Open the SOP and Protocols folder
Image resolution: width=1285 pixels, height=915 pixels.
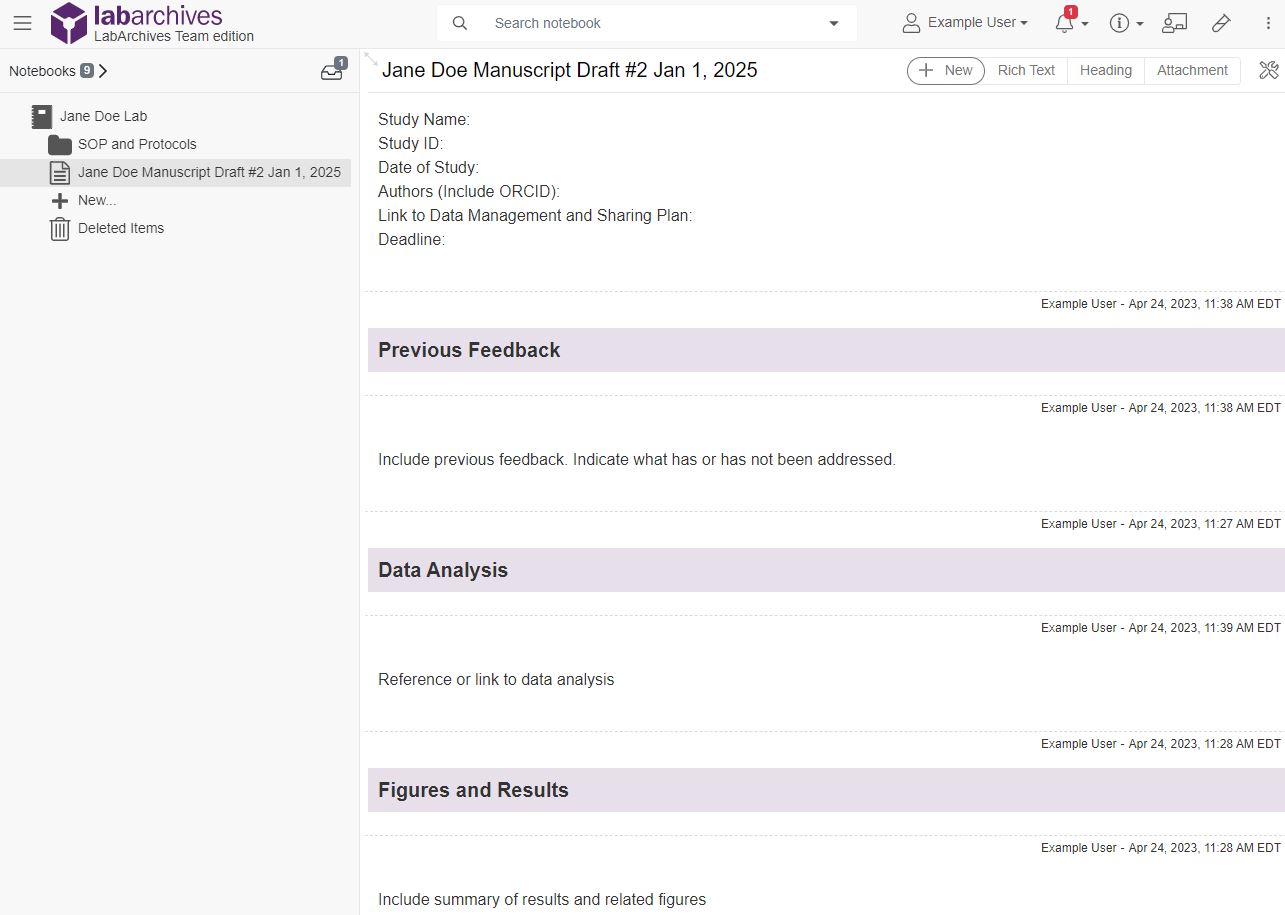137,144
